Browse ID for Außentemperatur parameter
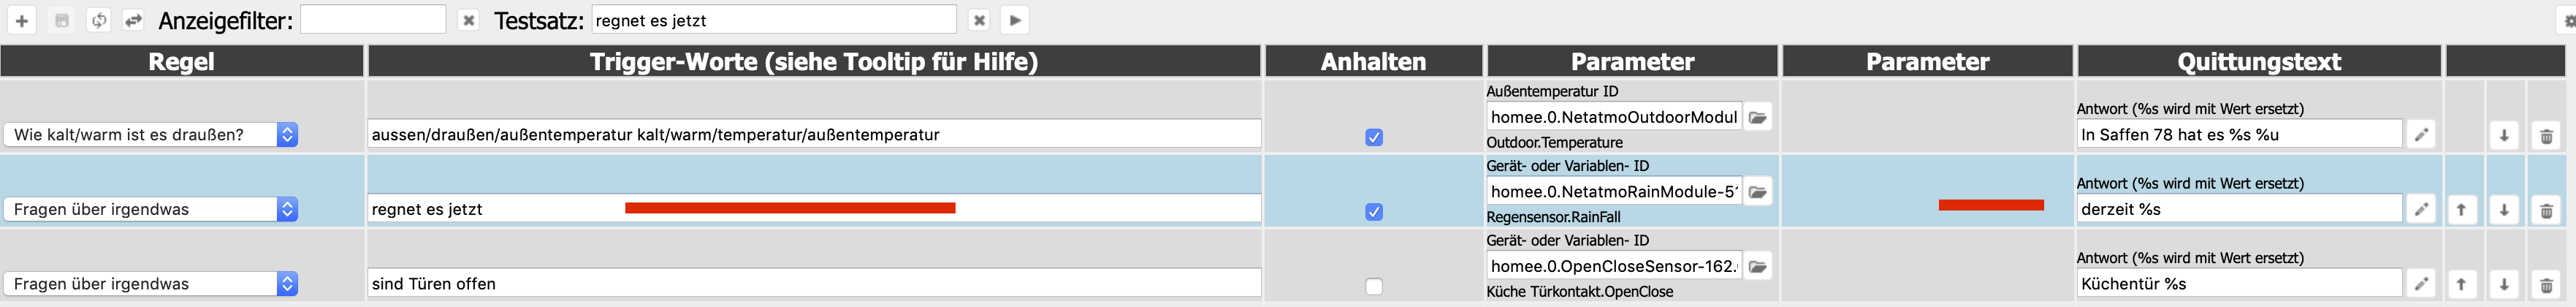The width and height of the screenshot is (2576, 307). click(1757, 118)
